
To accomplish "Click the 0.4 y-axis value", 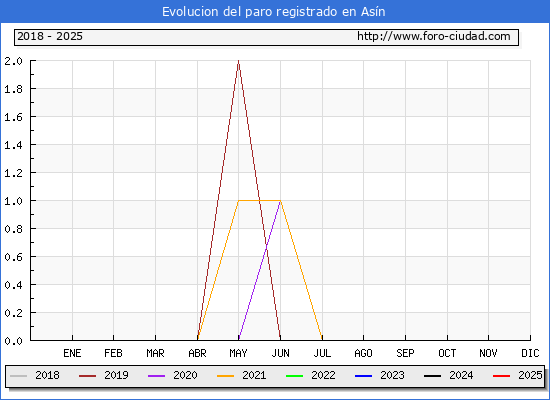I will click(13, 285).
